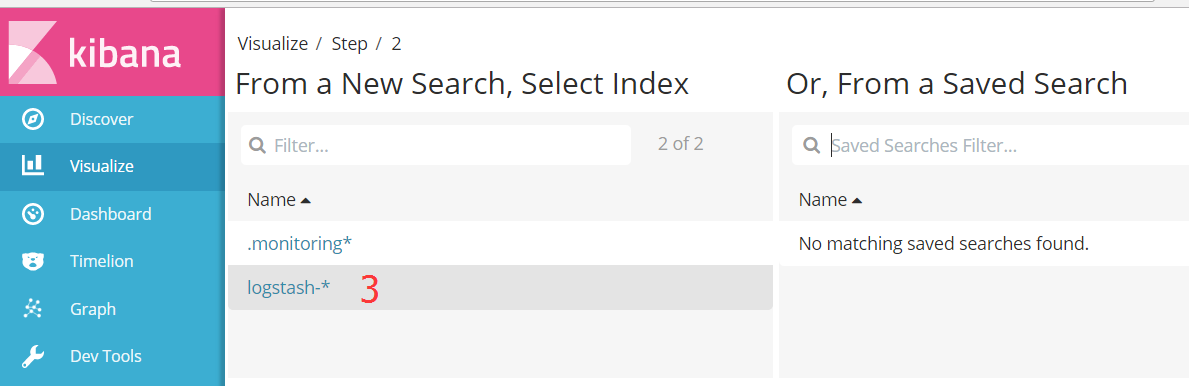The height and width of the screenshot is (386, 1189).
Task: Open the Graph nodes icon
Action: tap(33, 309)
